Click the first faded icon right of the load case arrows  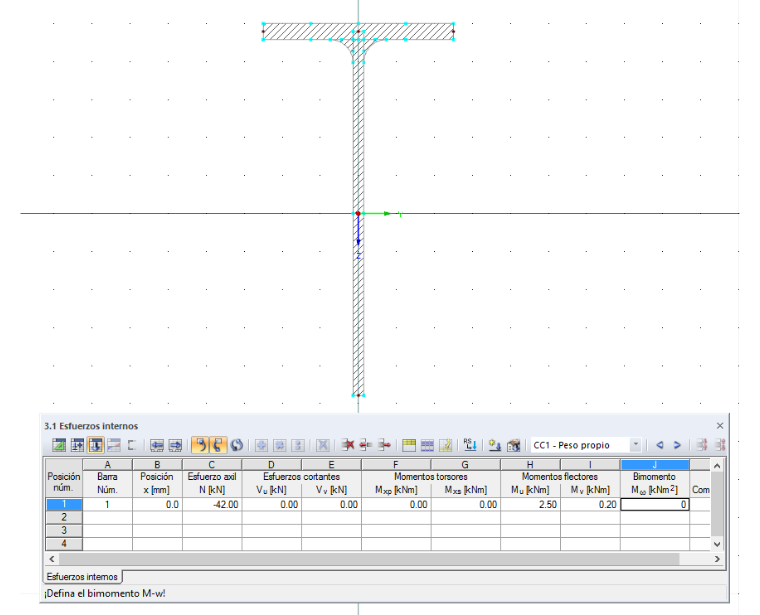(701, 445)
